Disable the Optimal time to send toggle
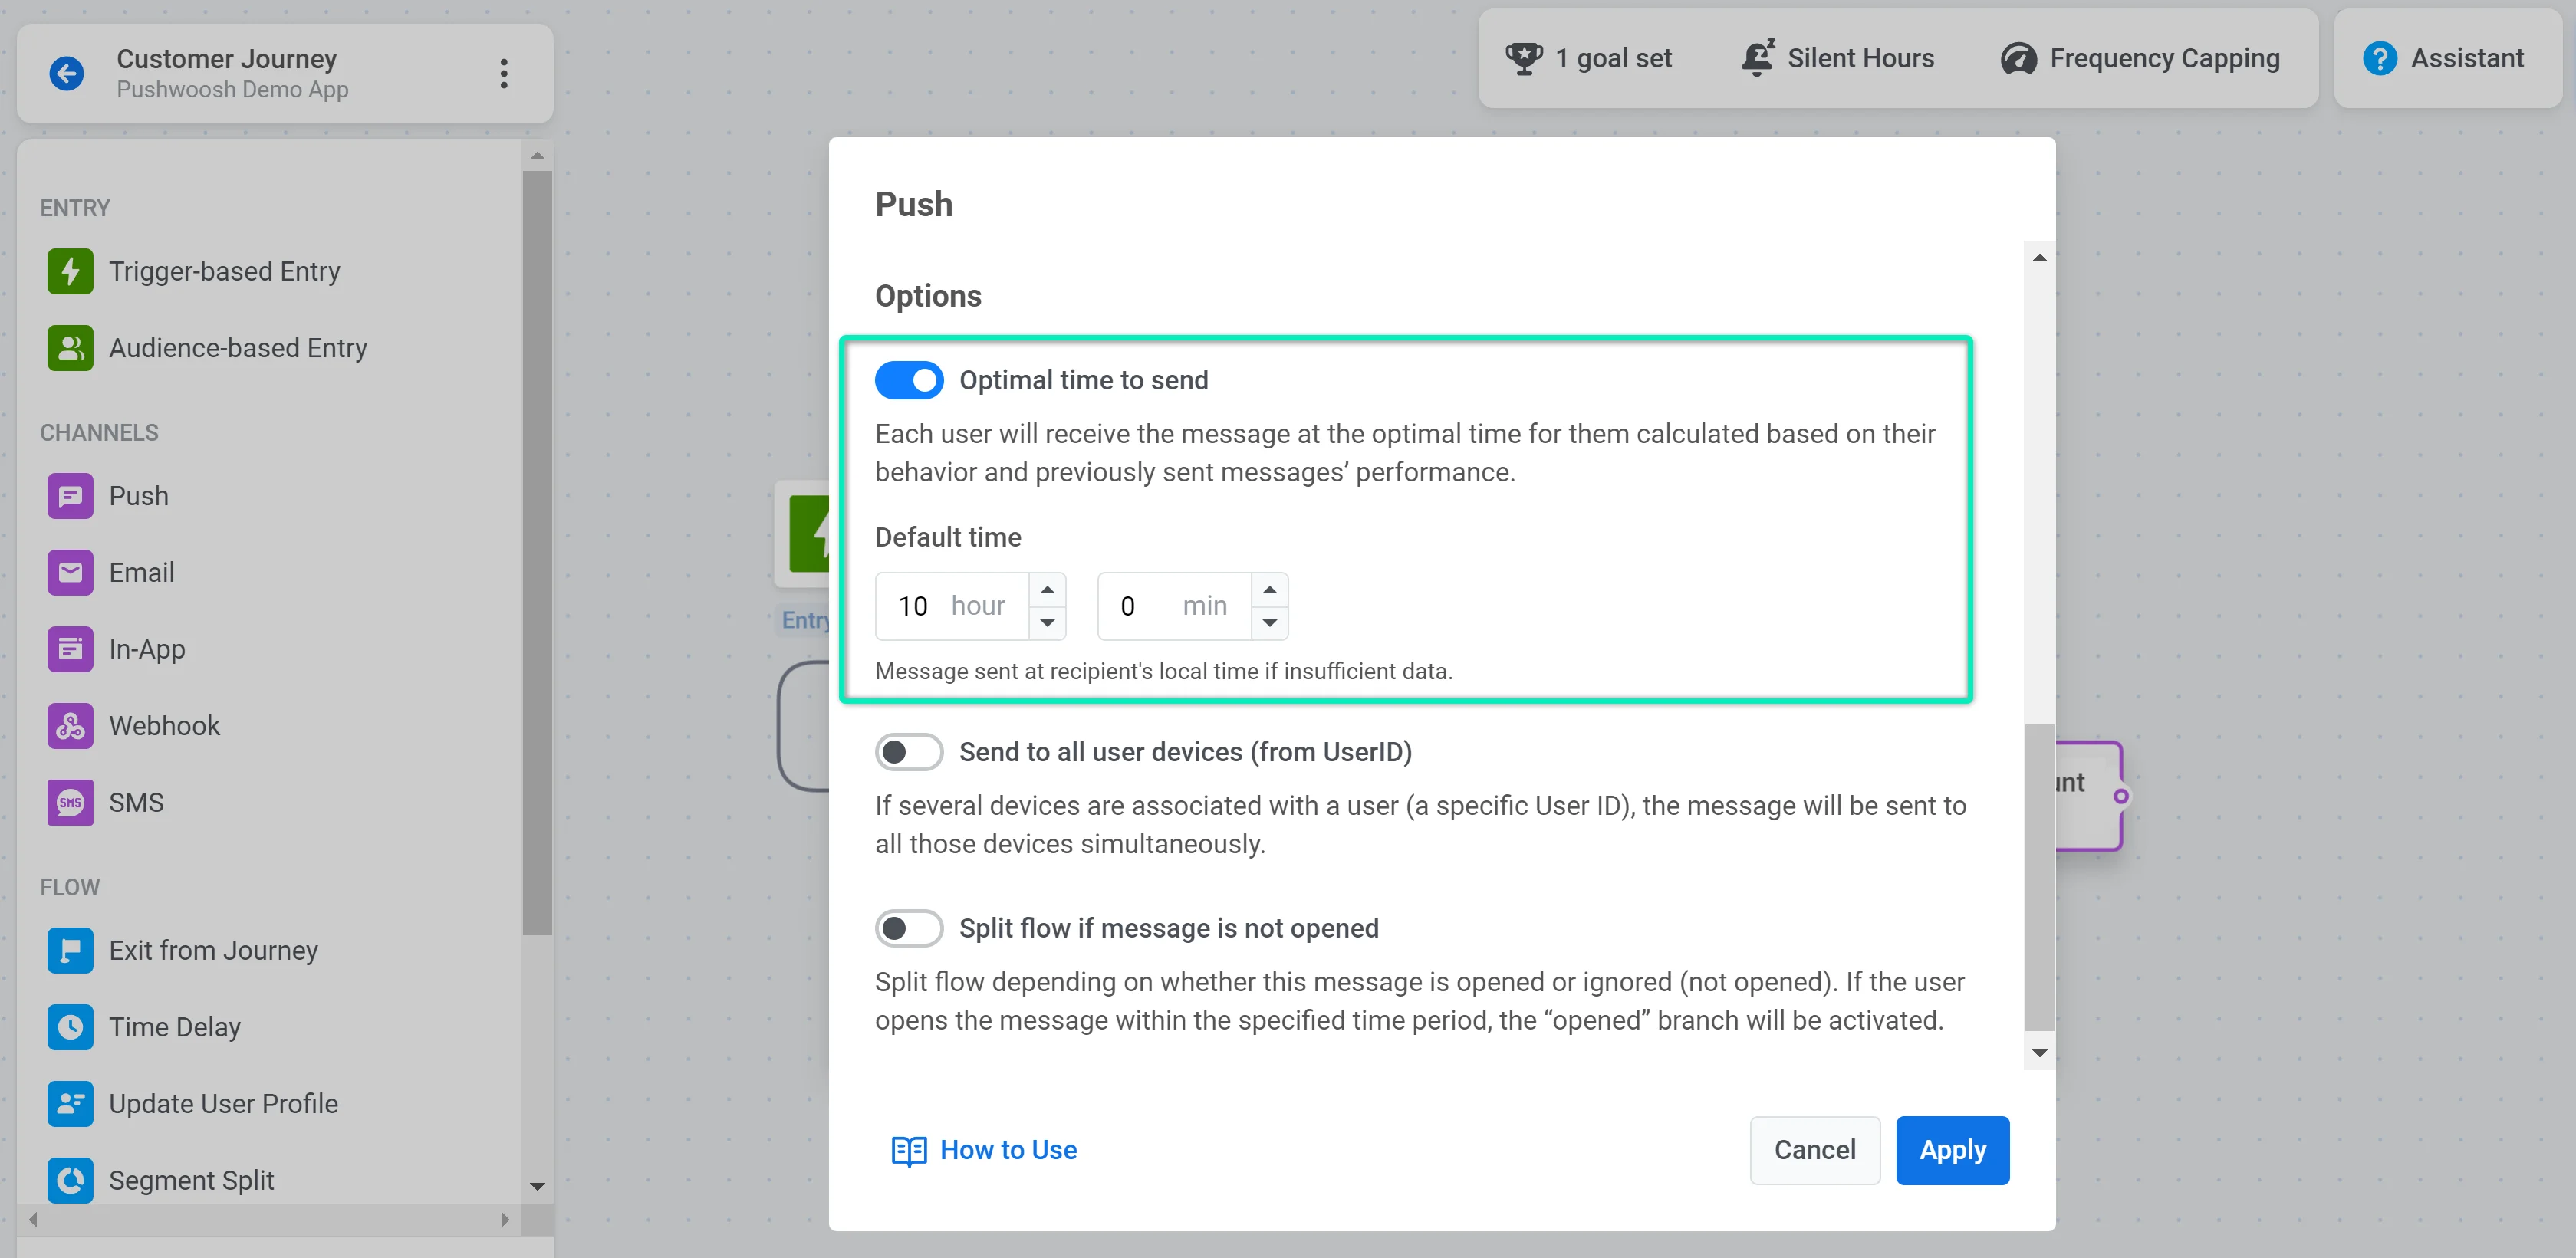 pos(908,380)
